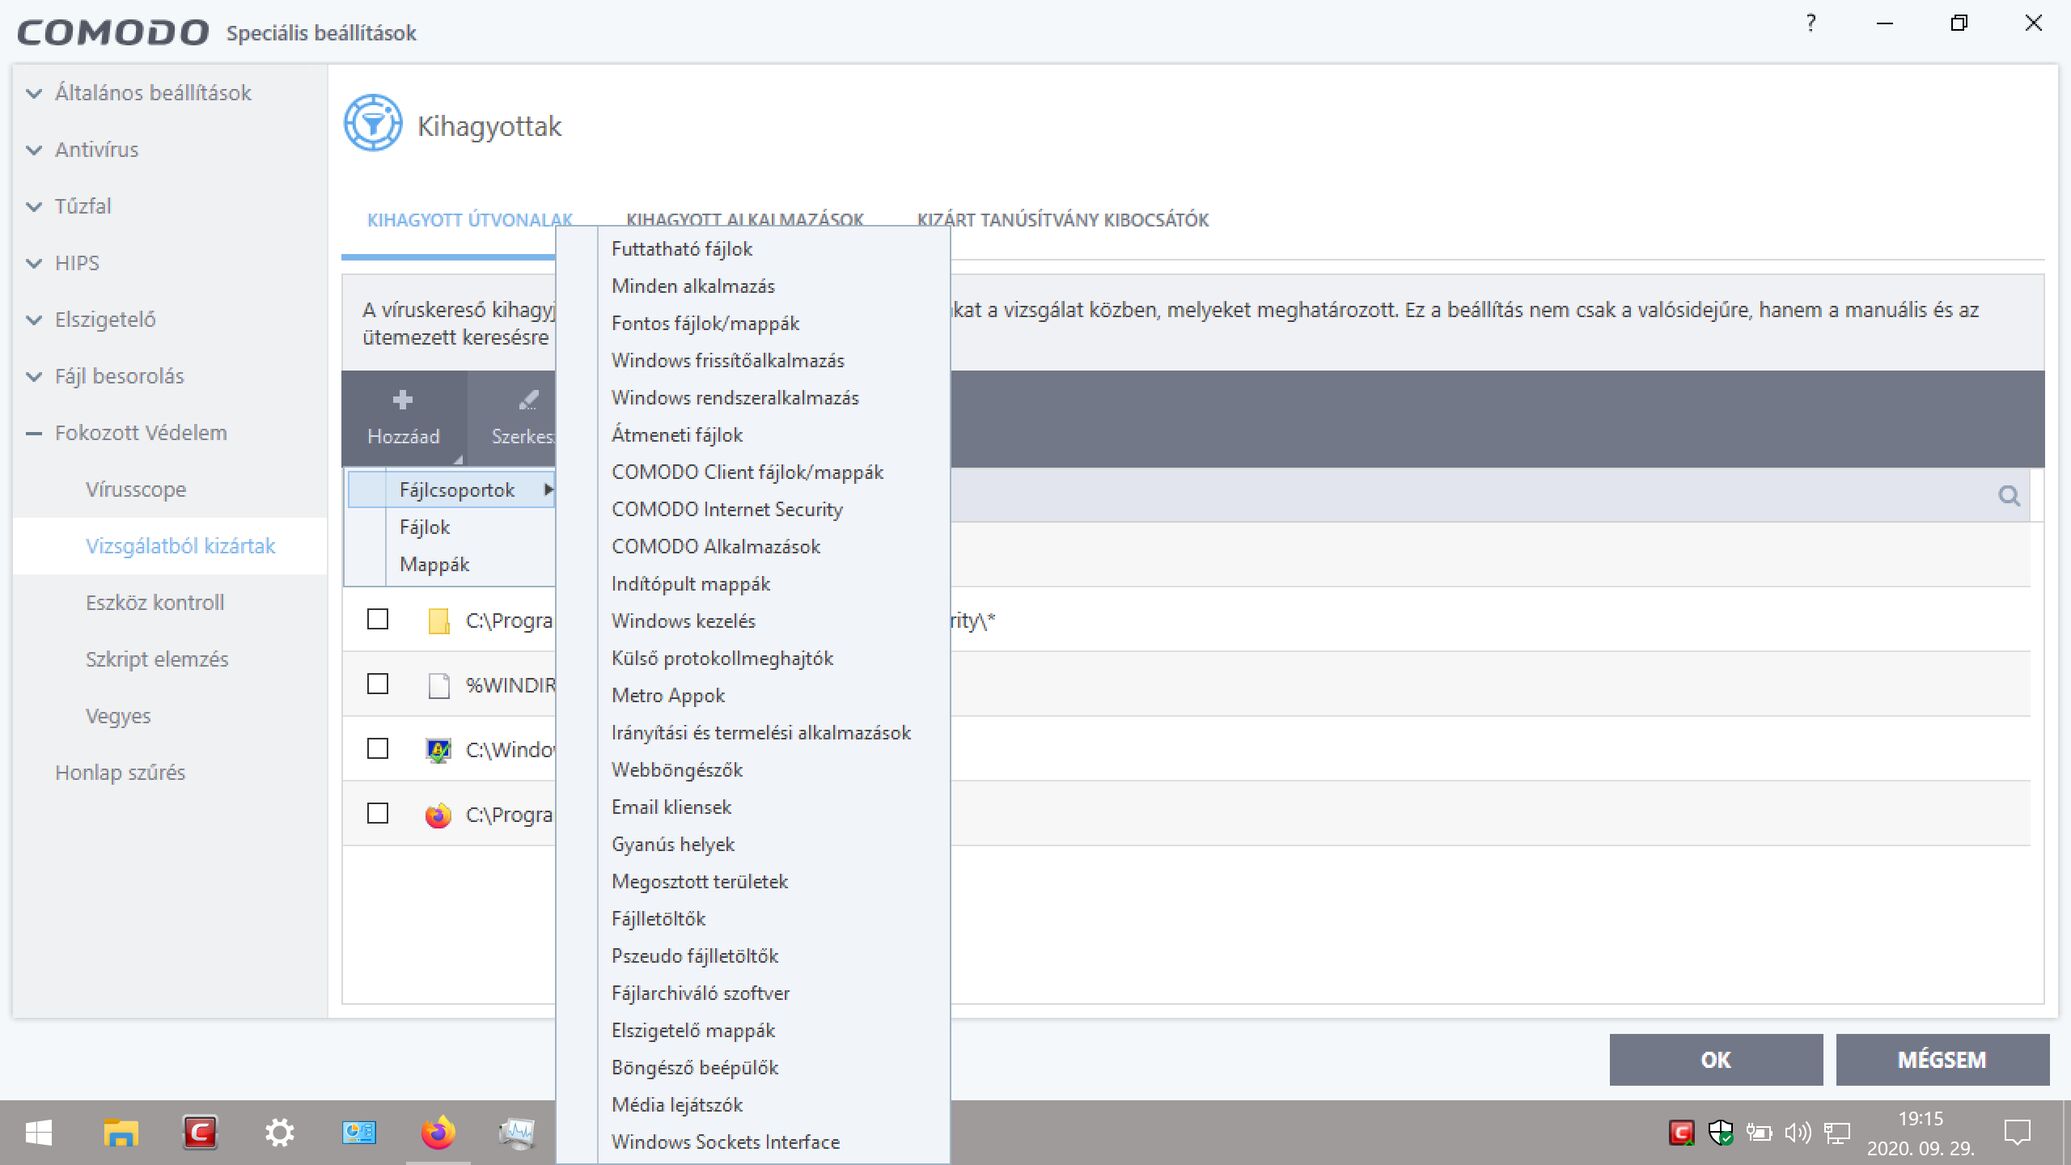Click the Firefox icon in list row
Viewport: 2071px width, 1165px height.
(438, 815)
